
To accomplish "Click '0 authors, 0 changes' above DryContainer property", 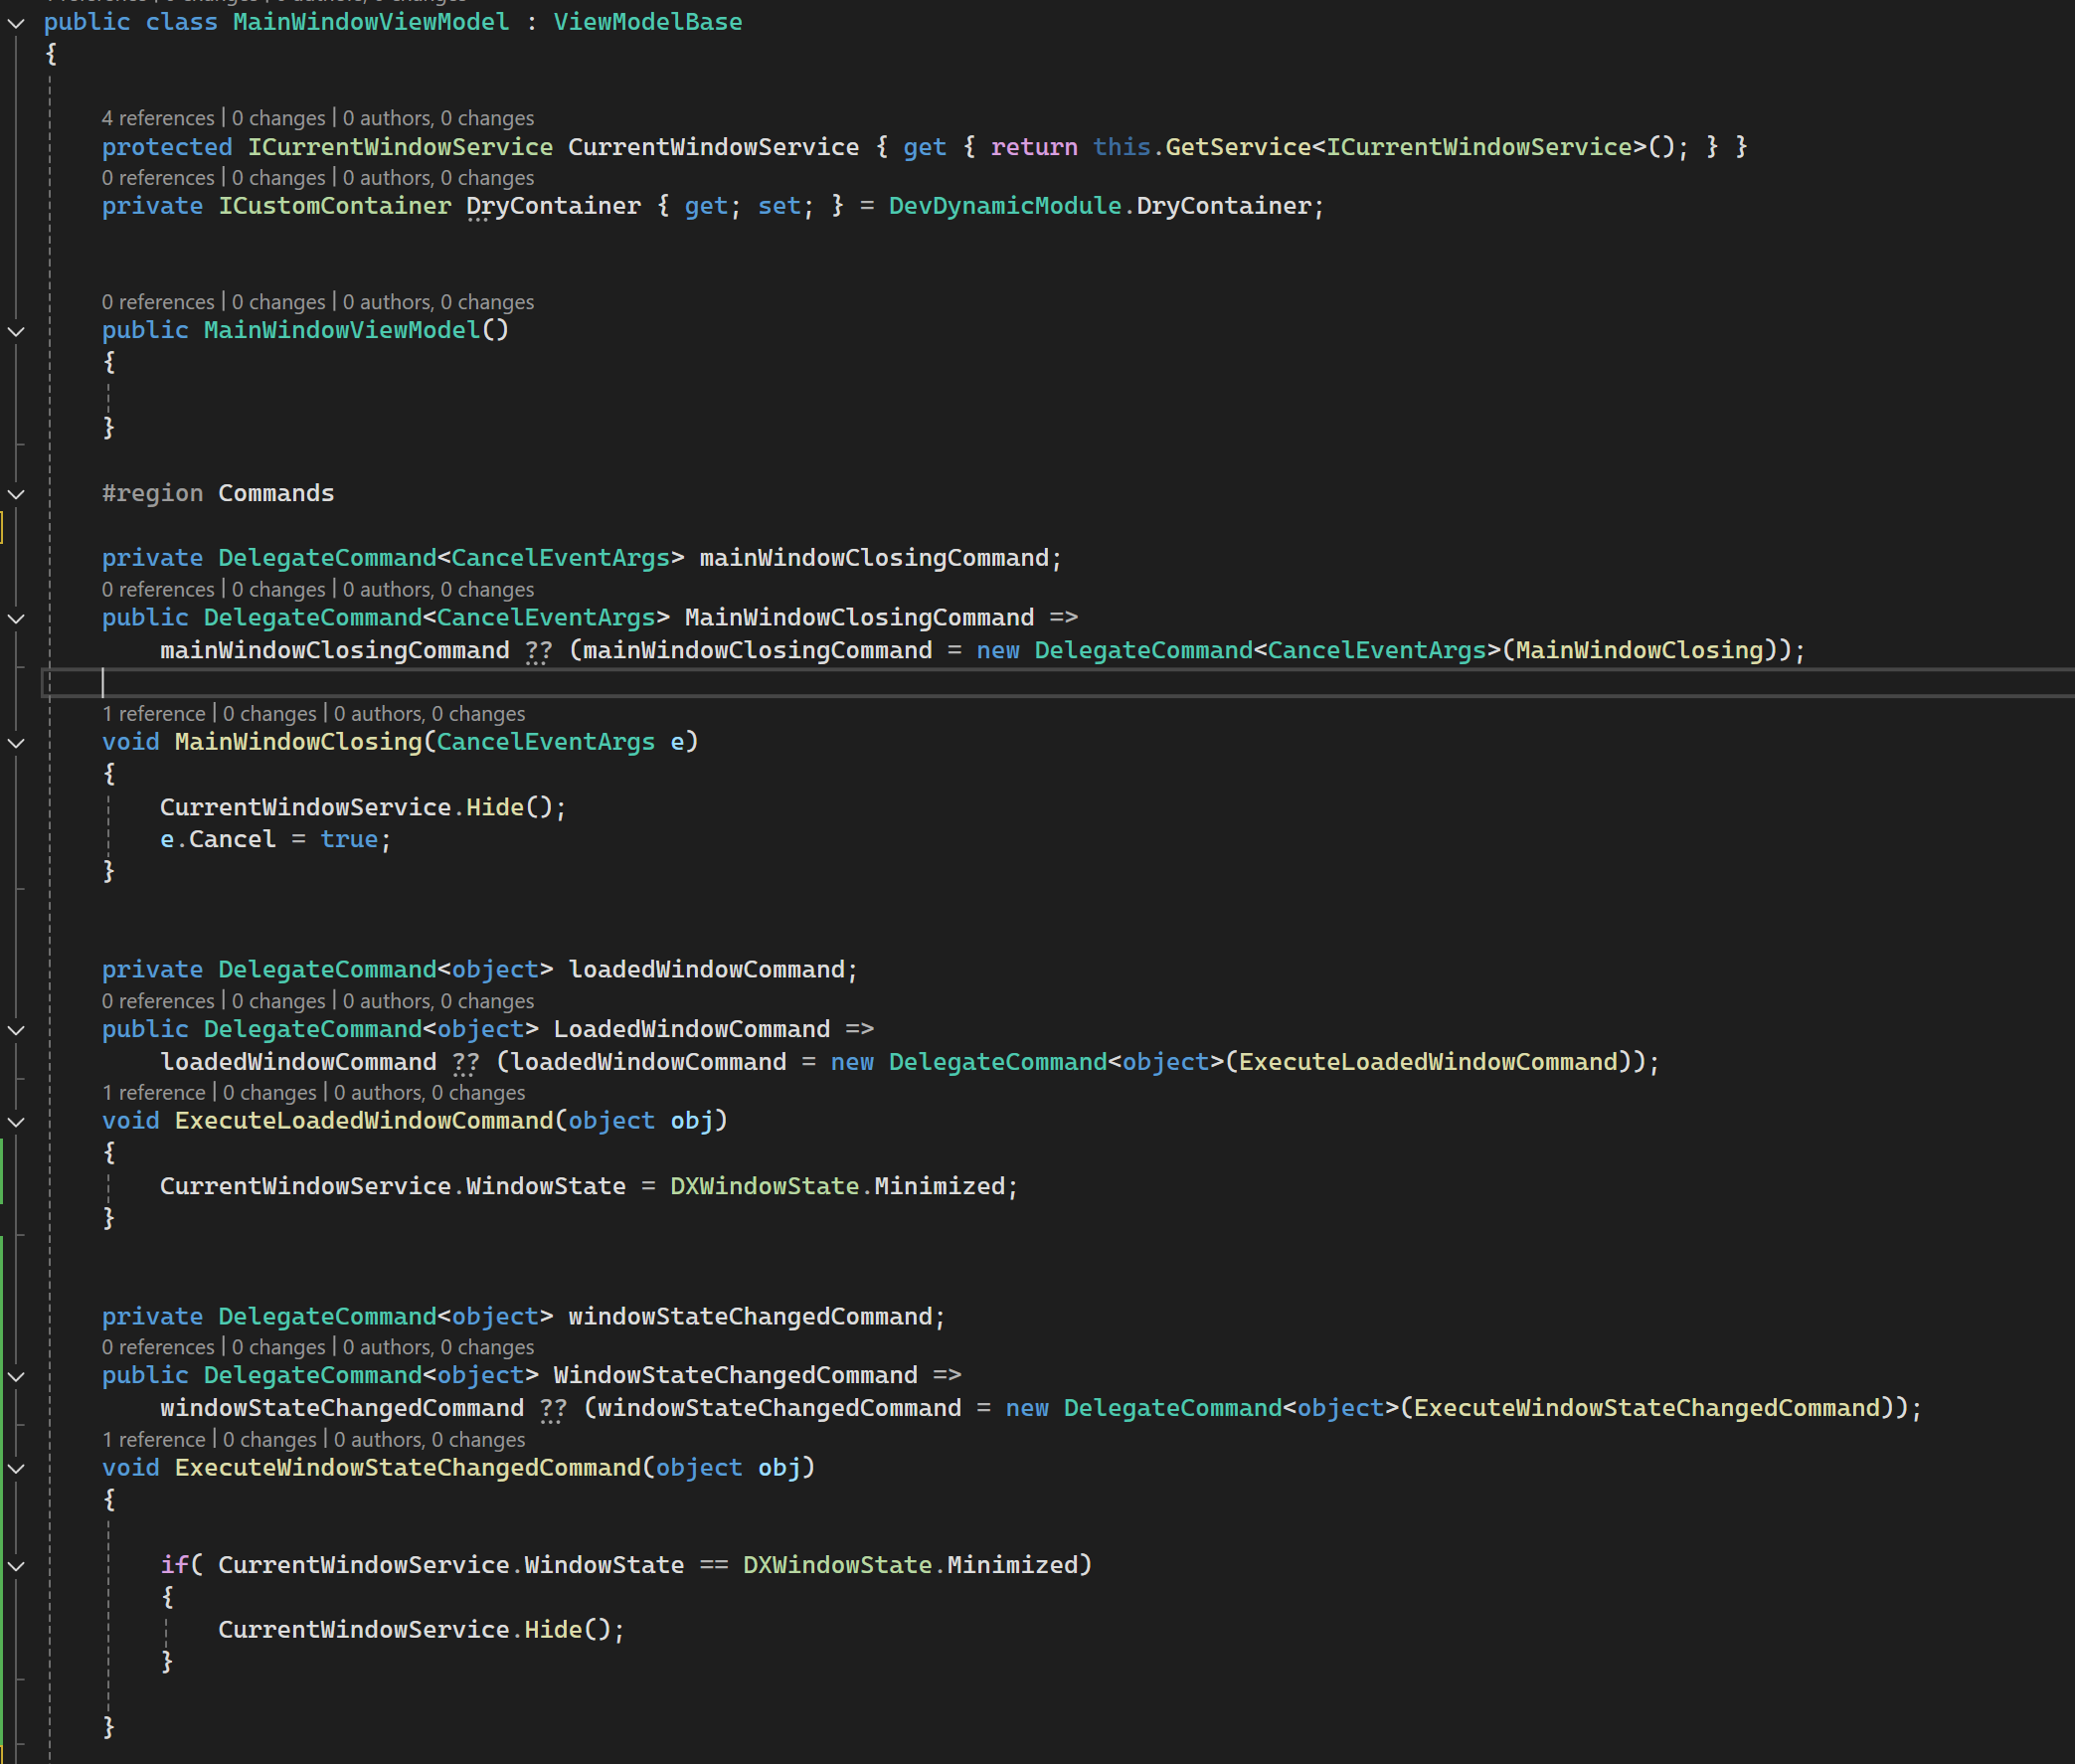I will tap(438, 178).
